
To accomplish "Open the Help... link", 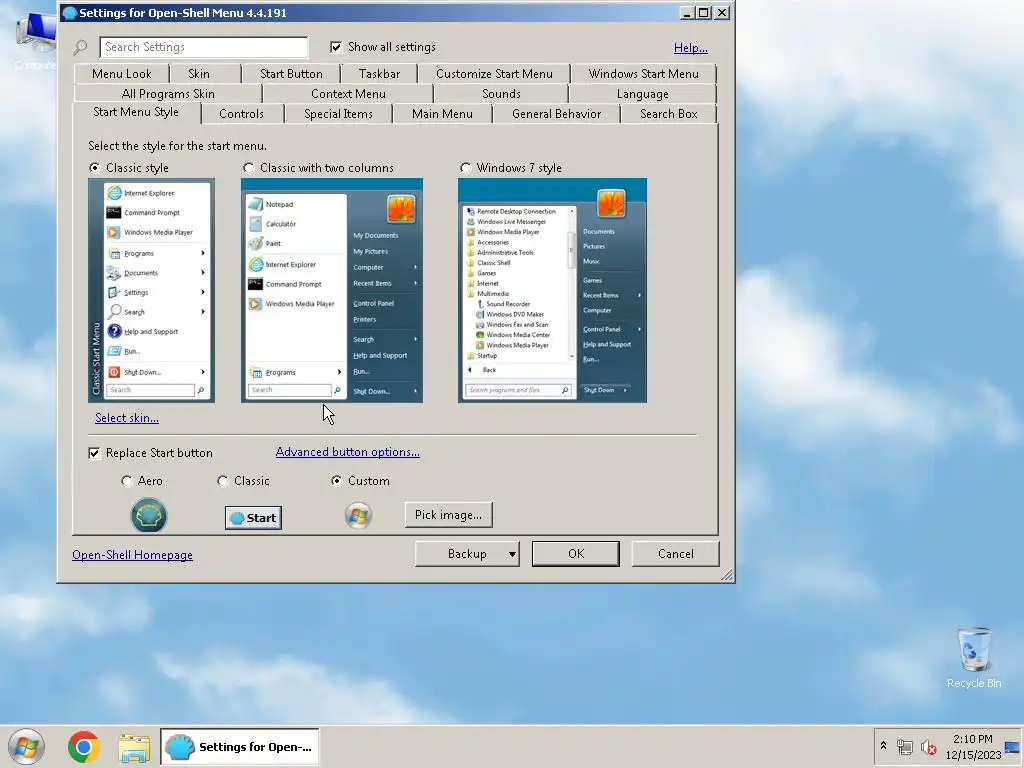I will pos(690,48).
